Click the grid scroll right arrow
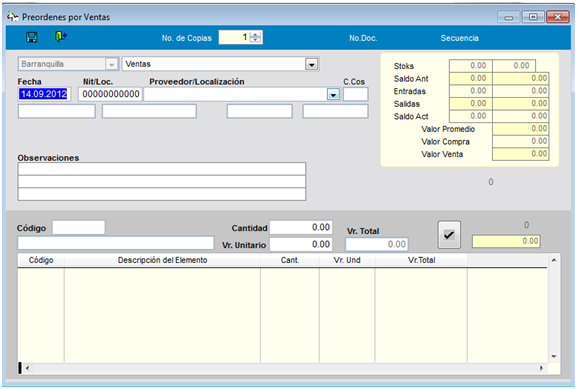Screen dimensions: 577x389 [541, 368]
